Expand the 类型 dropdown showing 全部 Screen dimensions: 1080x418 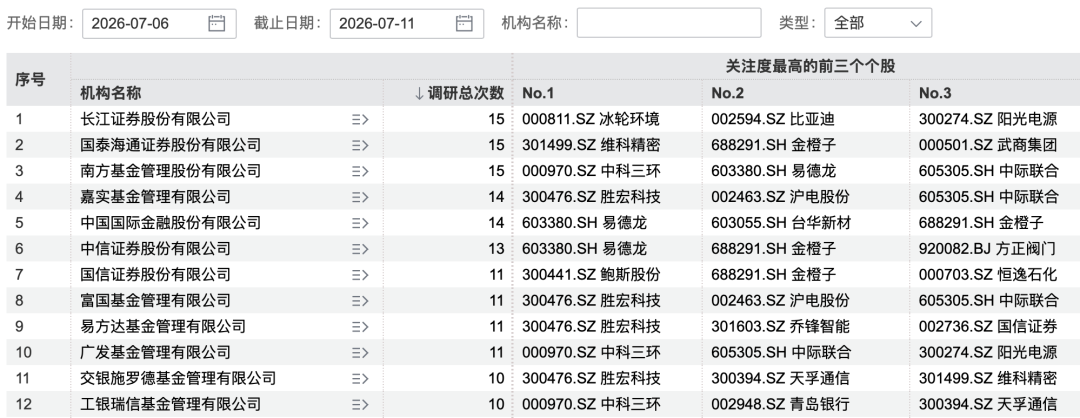coord(878,23)
